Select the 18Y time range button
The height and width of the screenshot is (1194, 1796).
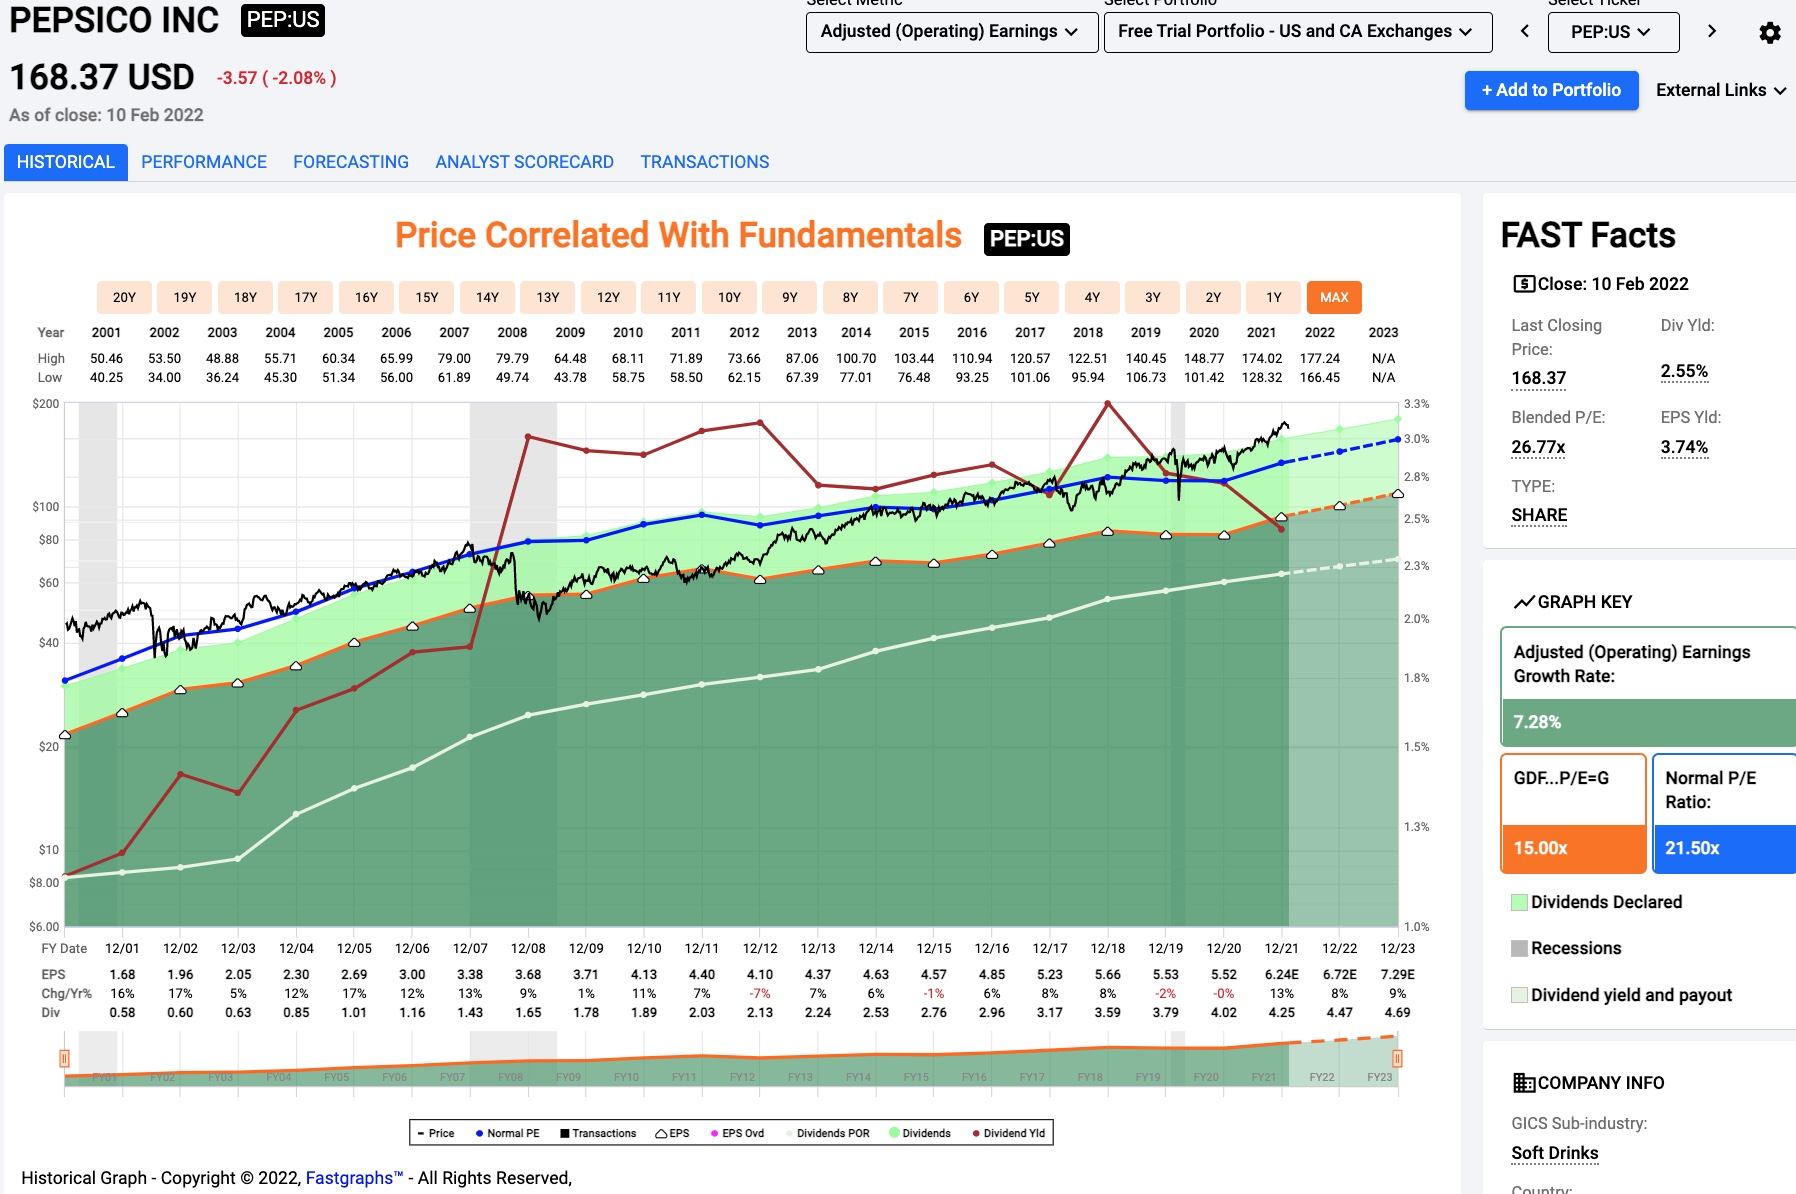[245, 297]
